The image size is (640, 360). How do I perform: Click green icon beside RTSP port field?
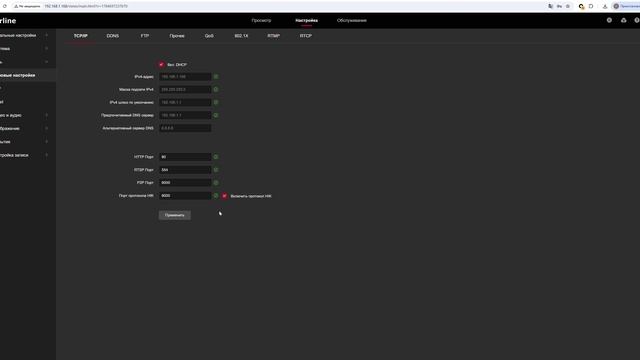coord(216,170)
